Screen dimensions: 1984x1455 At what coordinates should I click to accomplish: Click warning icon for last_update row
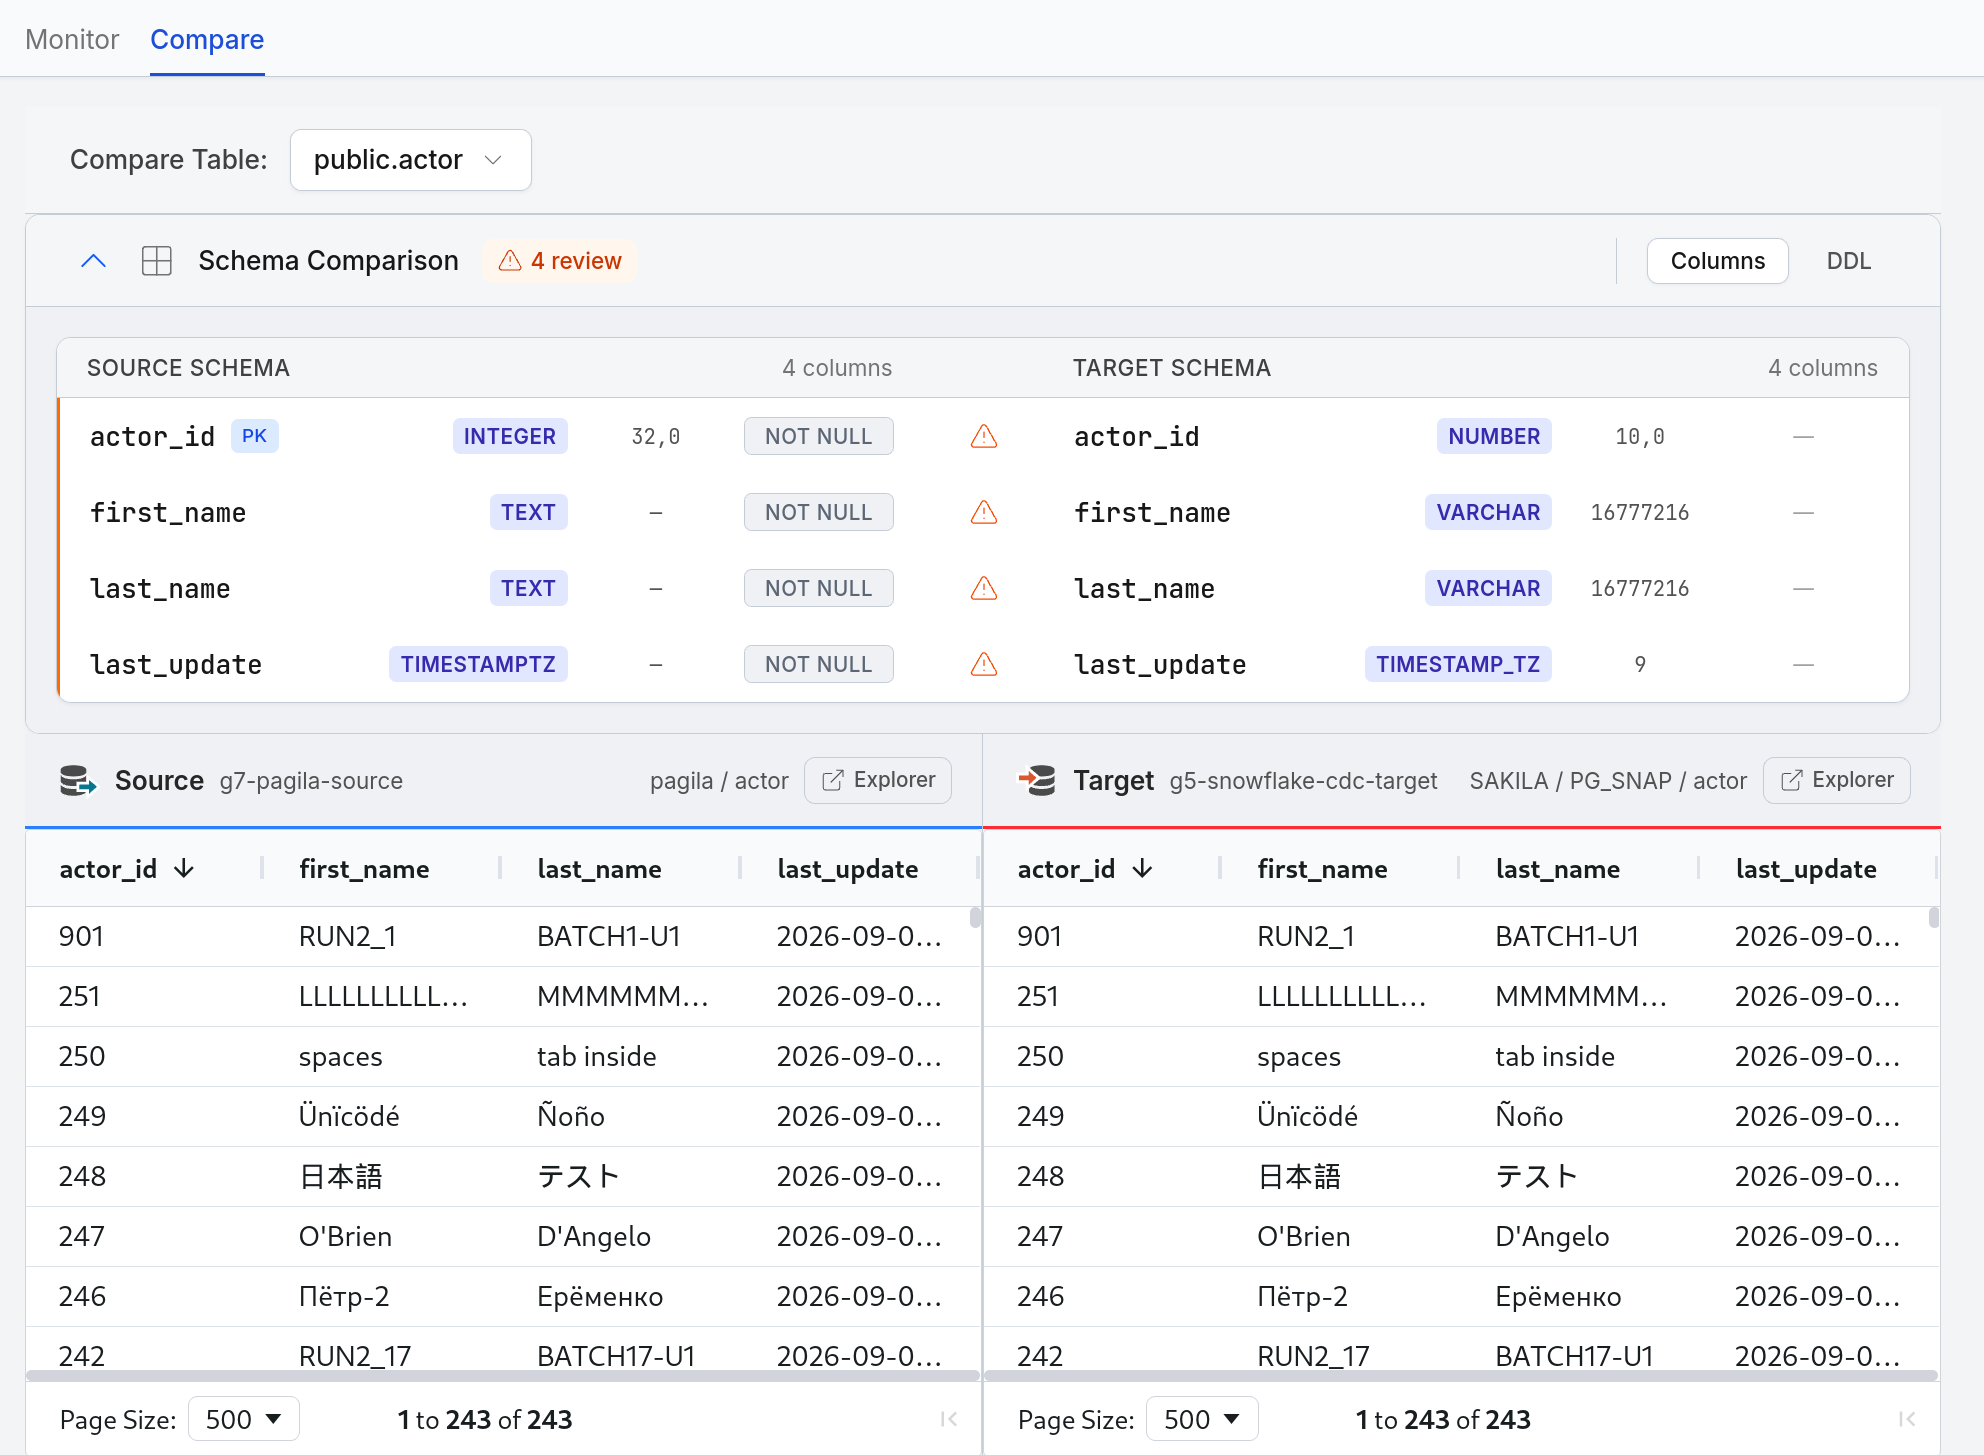pyautogui.click(x=984, y=664)
